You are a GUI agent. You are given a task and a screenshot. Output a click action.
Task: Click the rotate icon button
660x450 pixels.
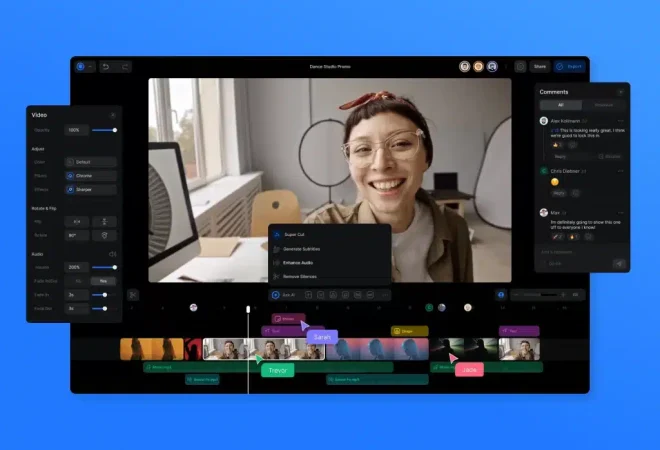(104, 235)
